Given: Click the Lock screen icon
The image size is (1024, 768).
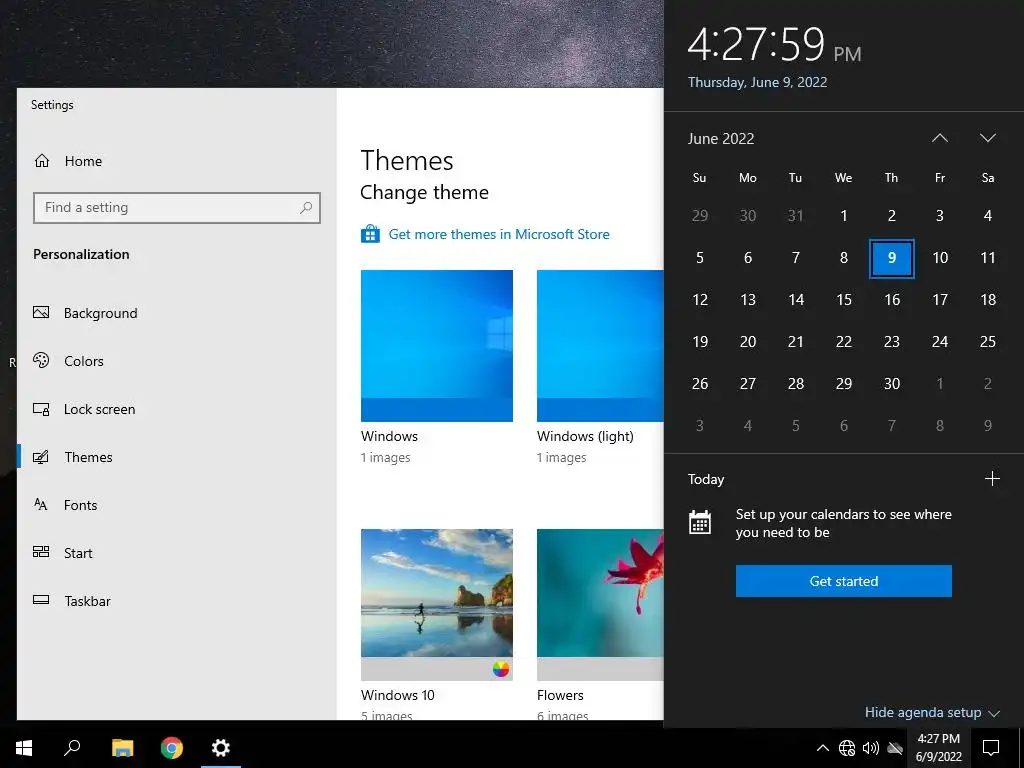Looking at the screenshot, I should [x=41, y=409].
